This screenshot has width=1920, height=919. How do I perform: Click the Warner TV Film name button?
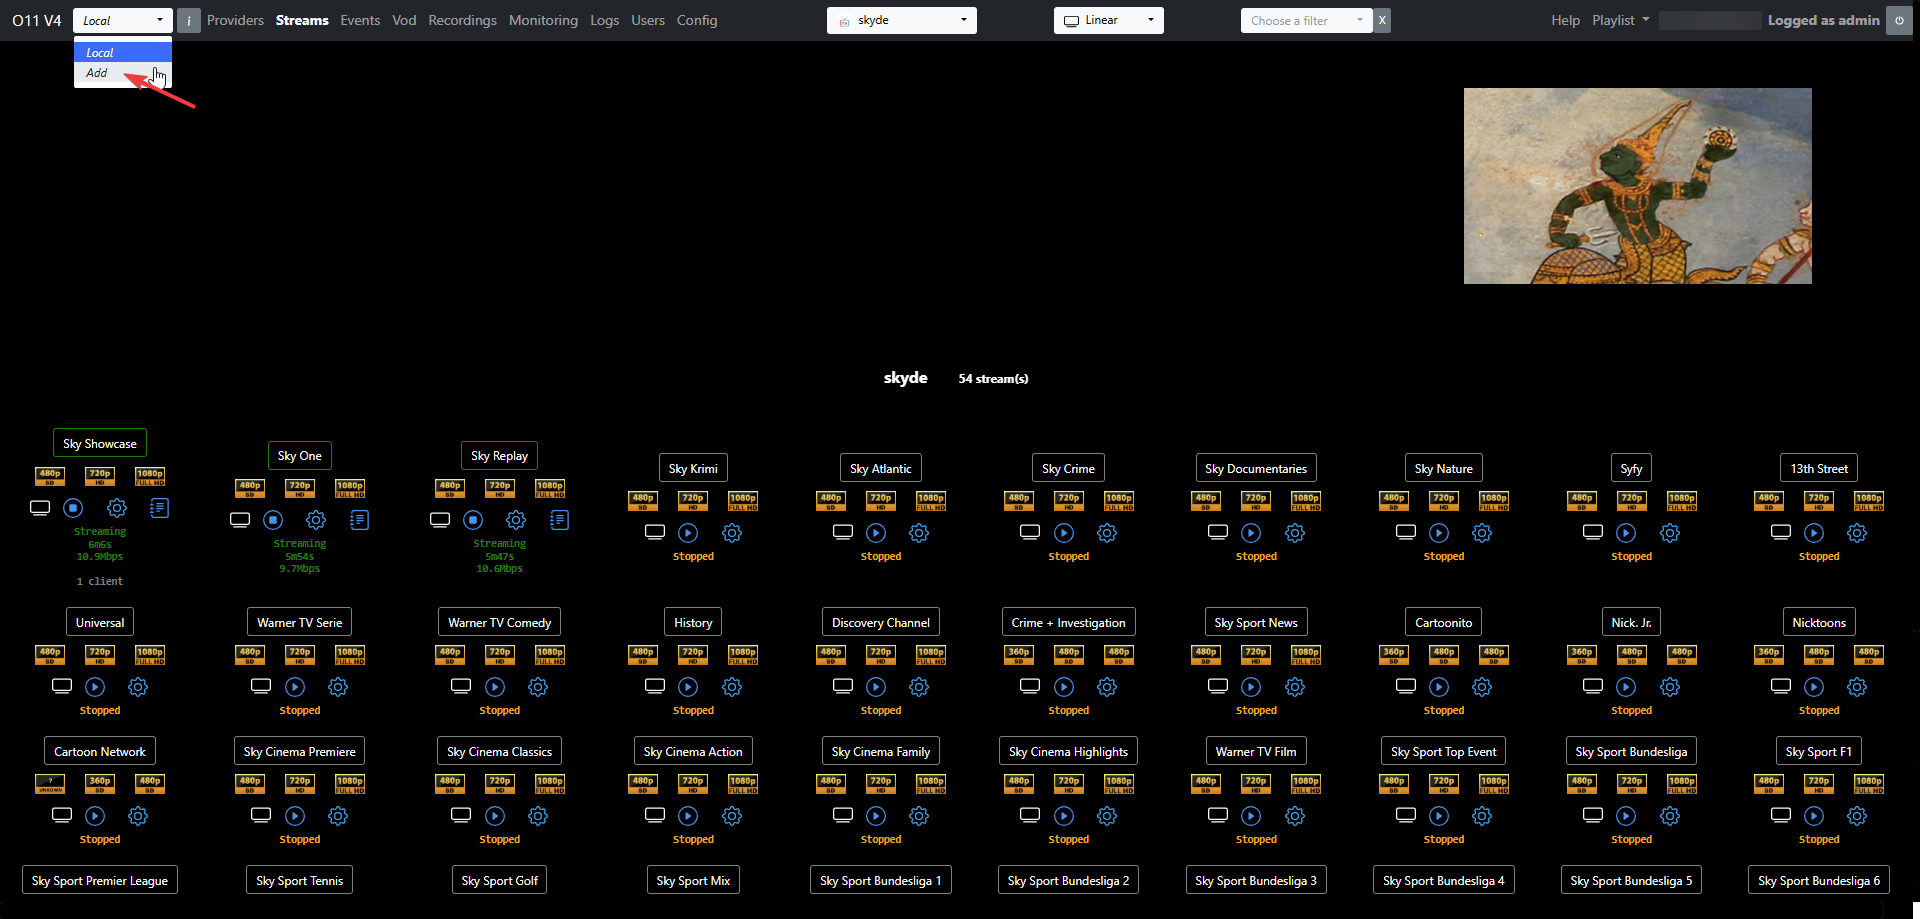click(x=1256, y=751)
